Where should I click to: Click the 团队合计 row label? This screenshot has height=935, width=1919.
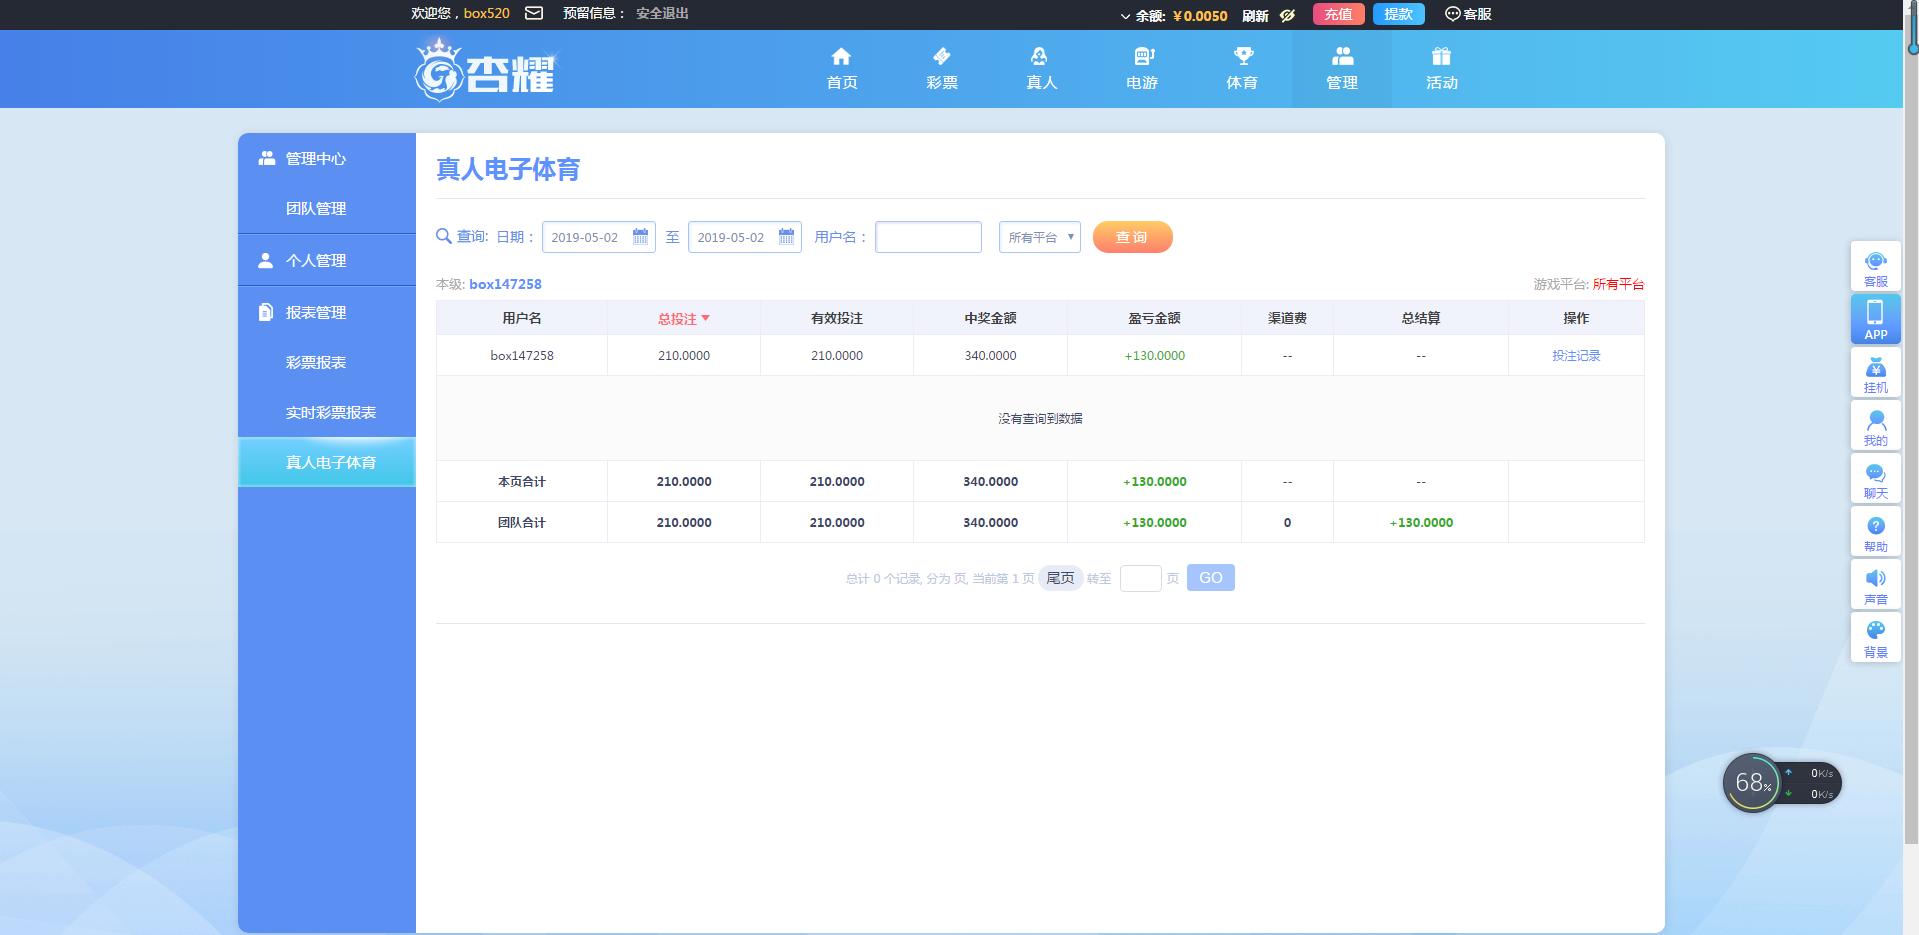[522, 522]
